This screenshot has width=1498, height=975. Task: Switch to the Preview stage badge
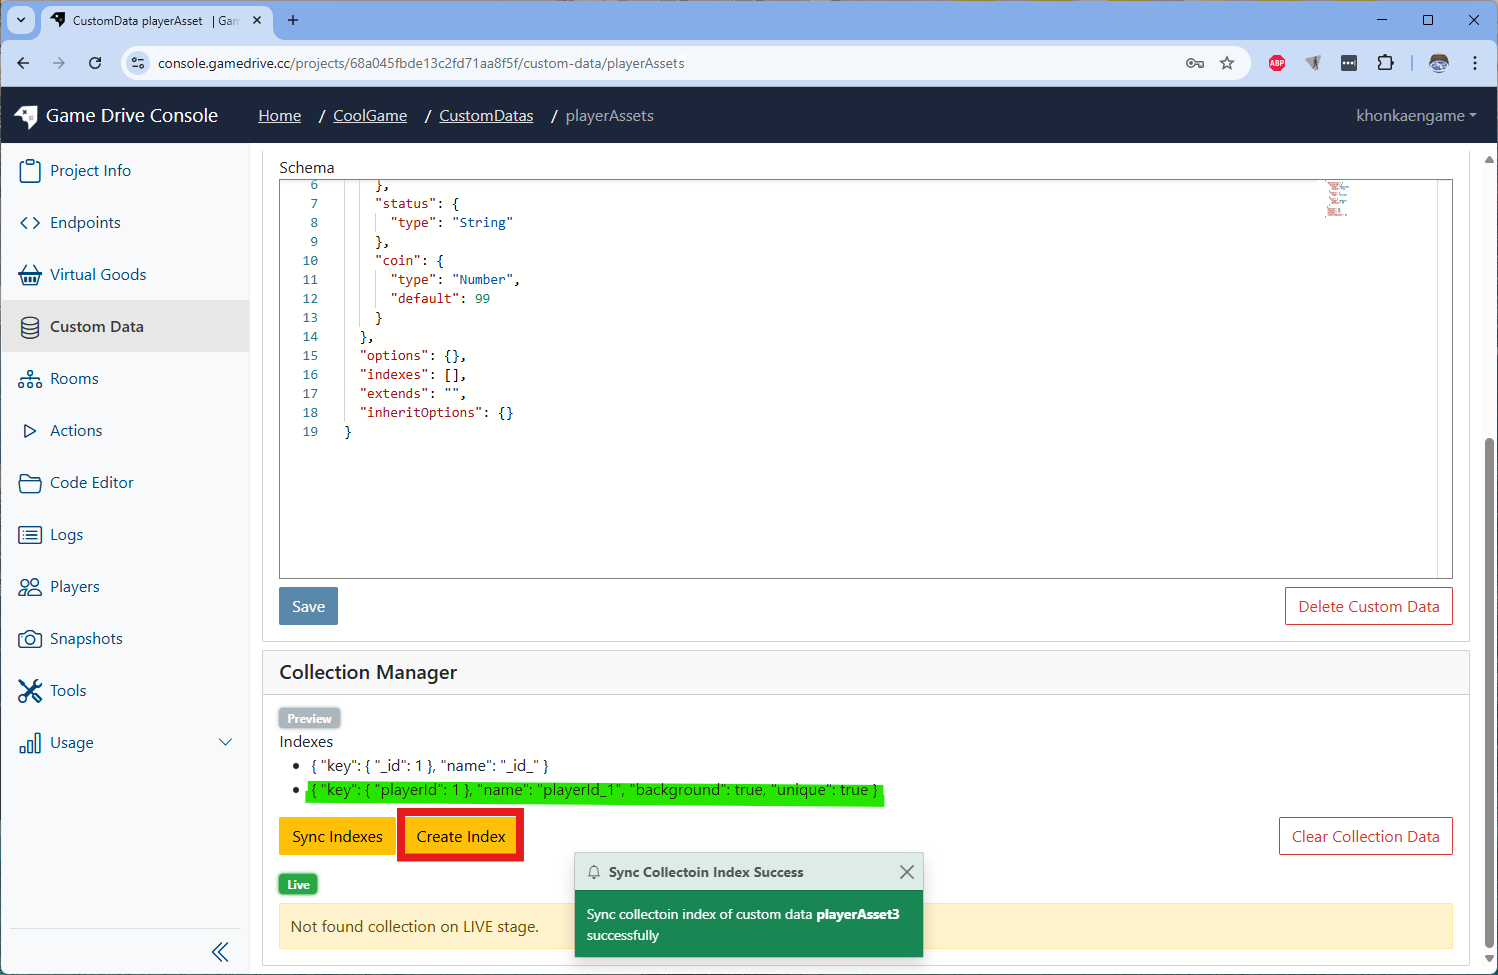[309, 718]
